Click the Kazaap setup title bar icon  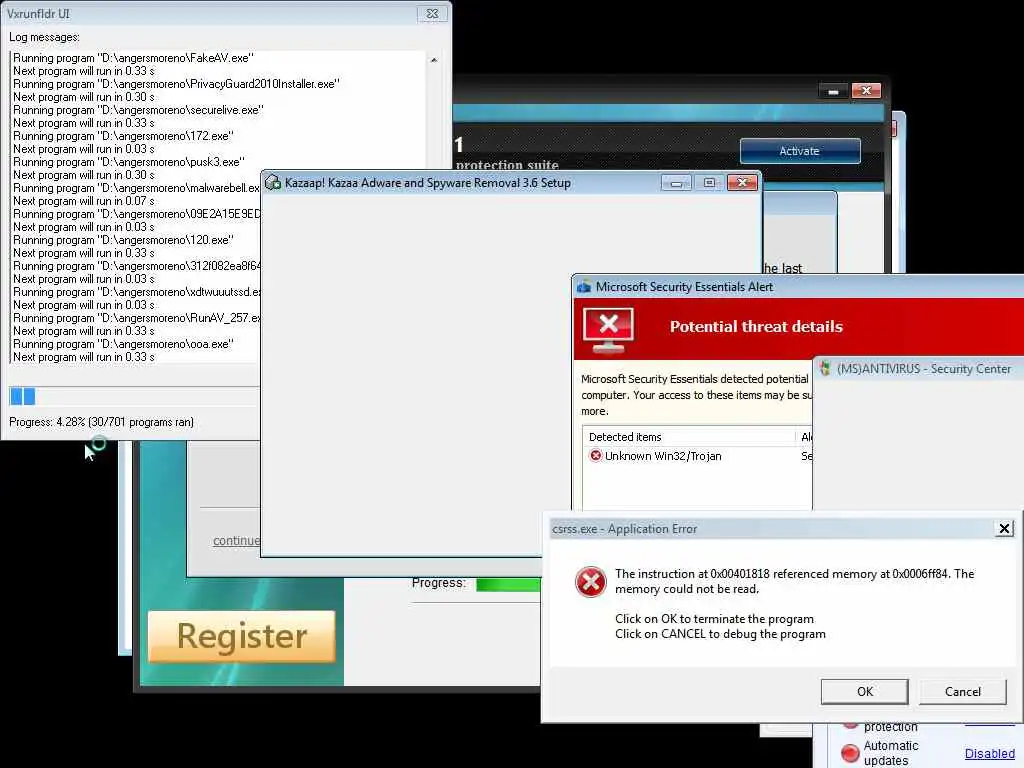point(273,182)
